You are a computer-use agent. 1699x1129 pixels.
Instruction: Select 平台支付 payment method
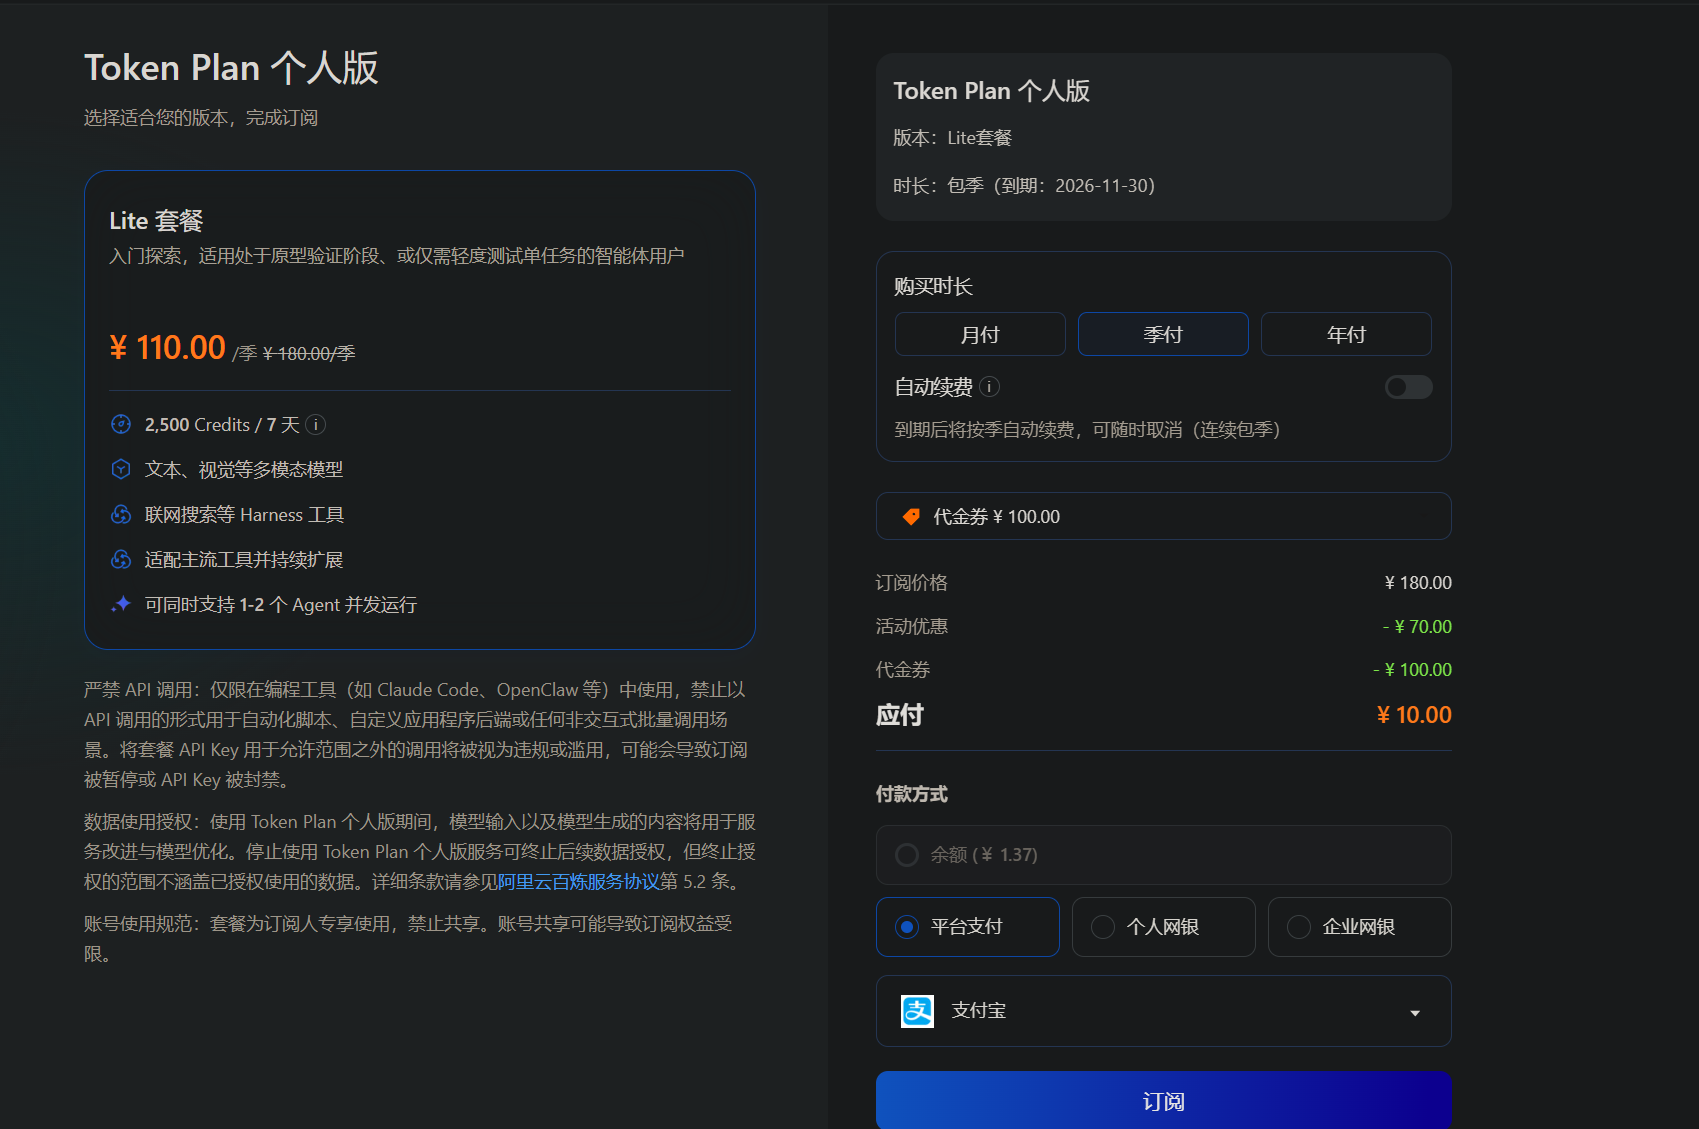[x=967, y=927]
